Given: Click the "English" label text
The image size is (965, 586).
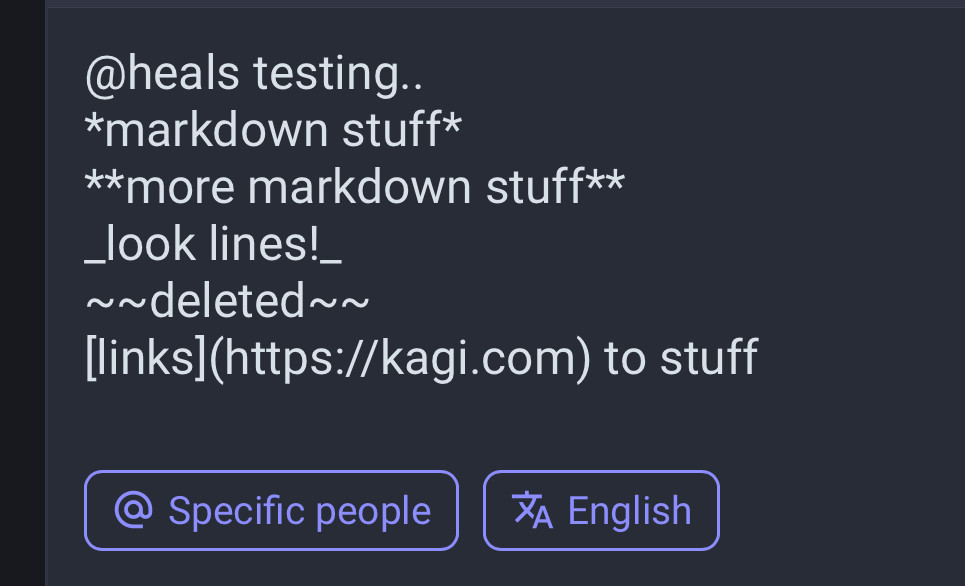Looking at the screenshot, I should [630, 511].
